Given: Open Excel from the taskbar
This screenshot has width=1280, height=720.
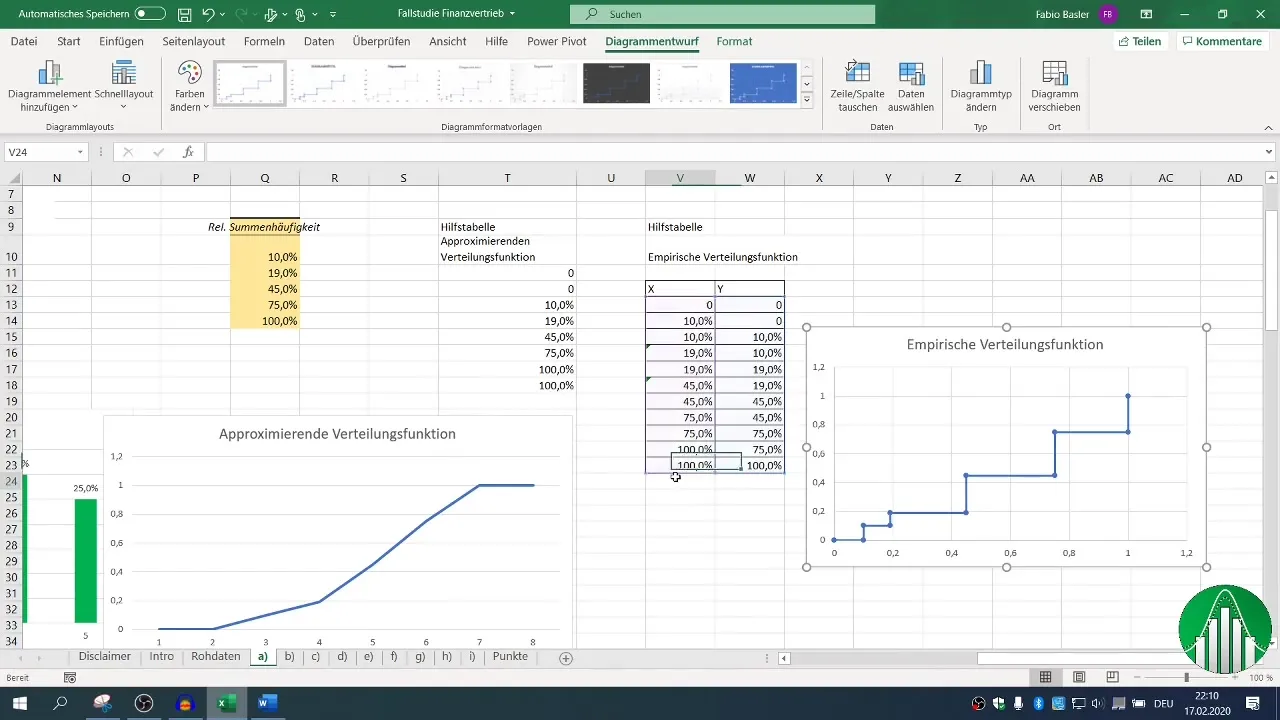Looking at the screenshot, I should tap(227, 703).
